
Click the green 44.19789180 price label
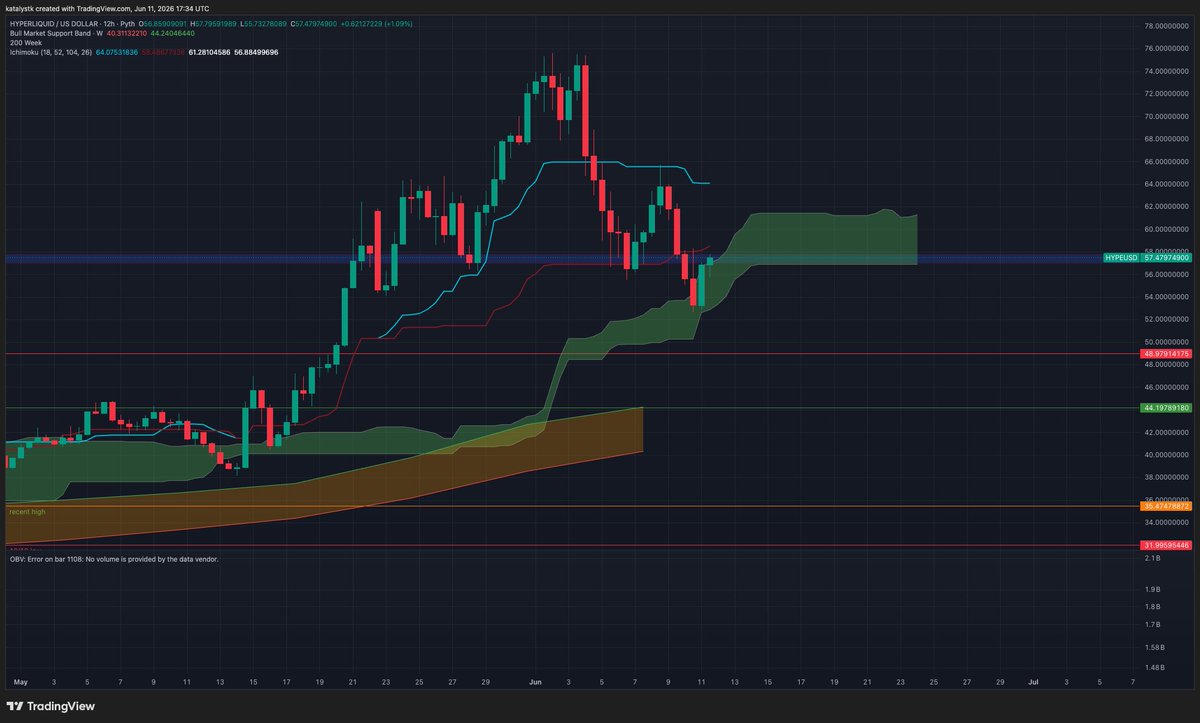(x=1166, y=408)
